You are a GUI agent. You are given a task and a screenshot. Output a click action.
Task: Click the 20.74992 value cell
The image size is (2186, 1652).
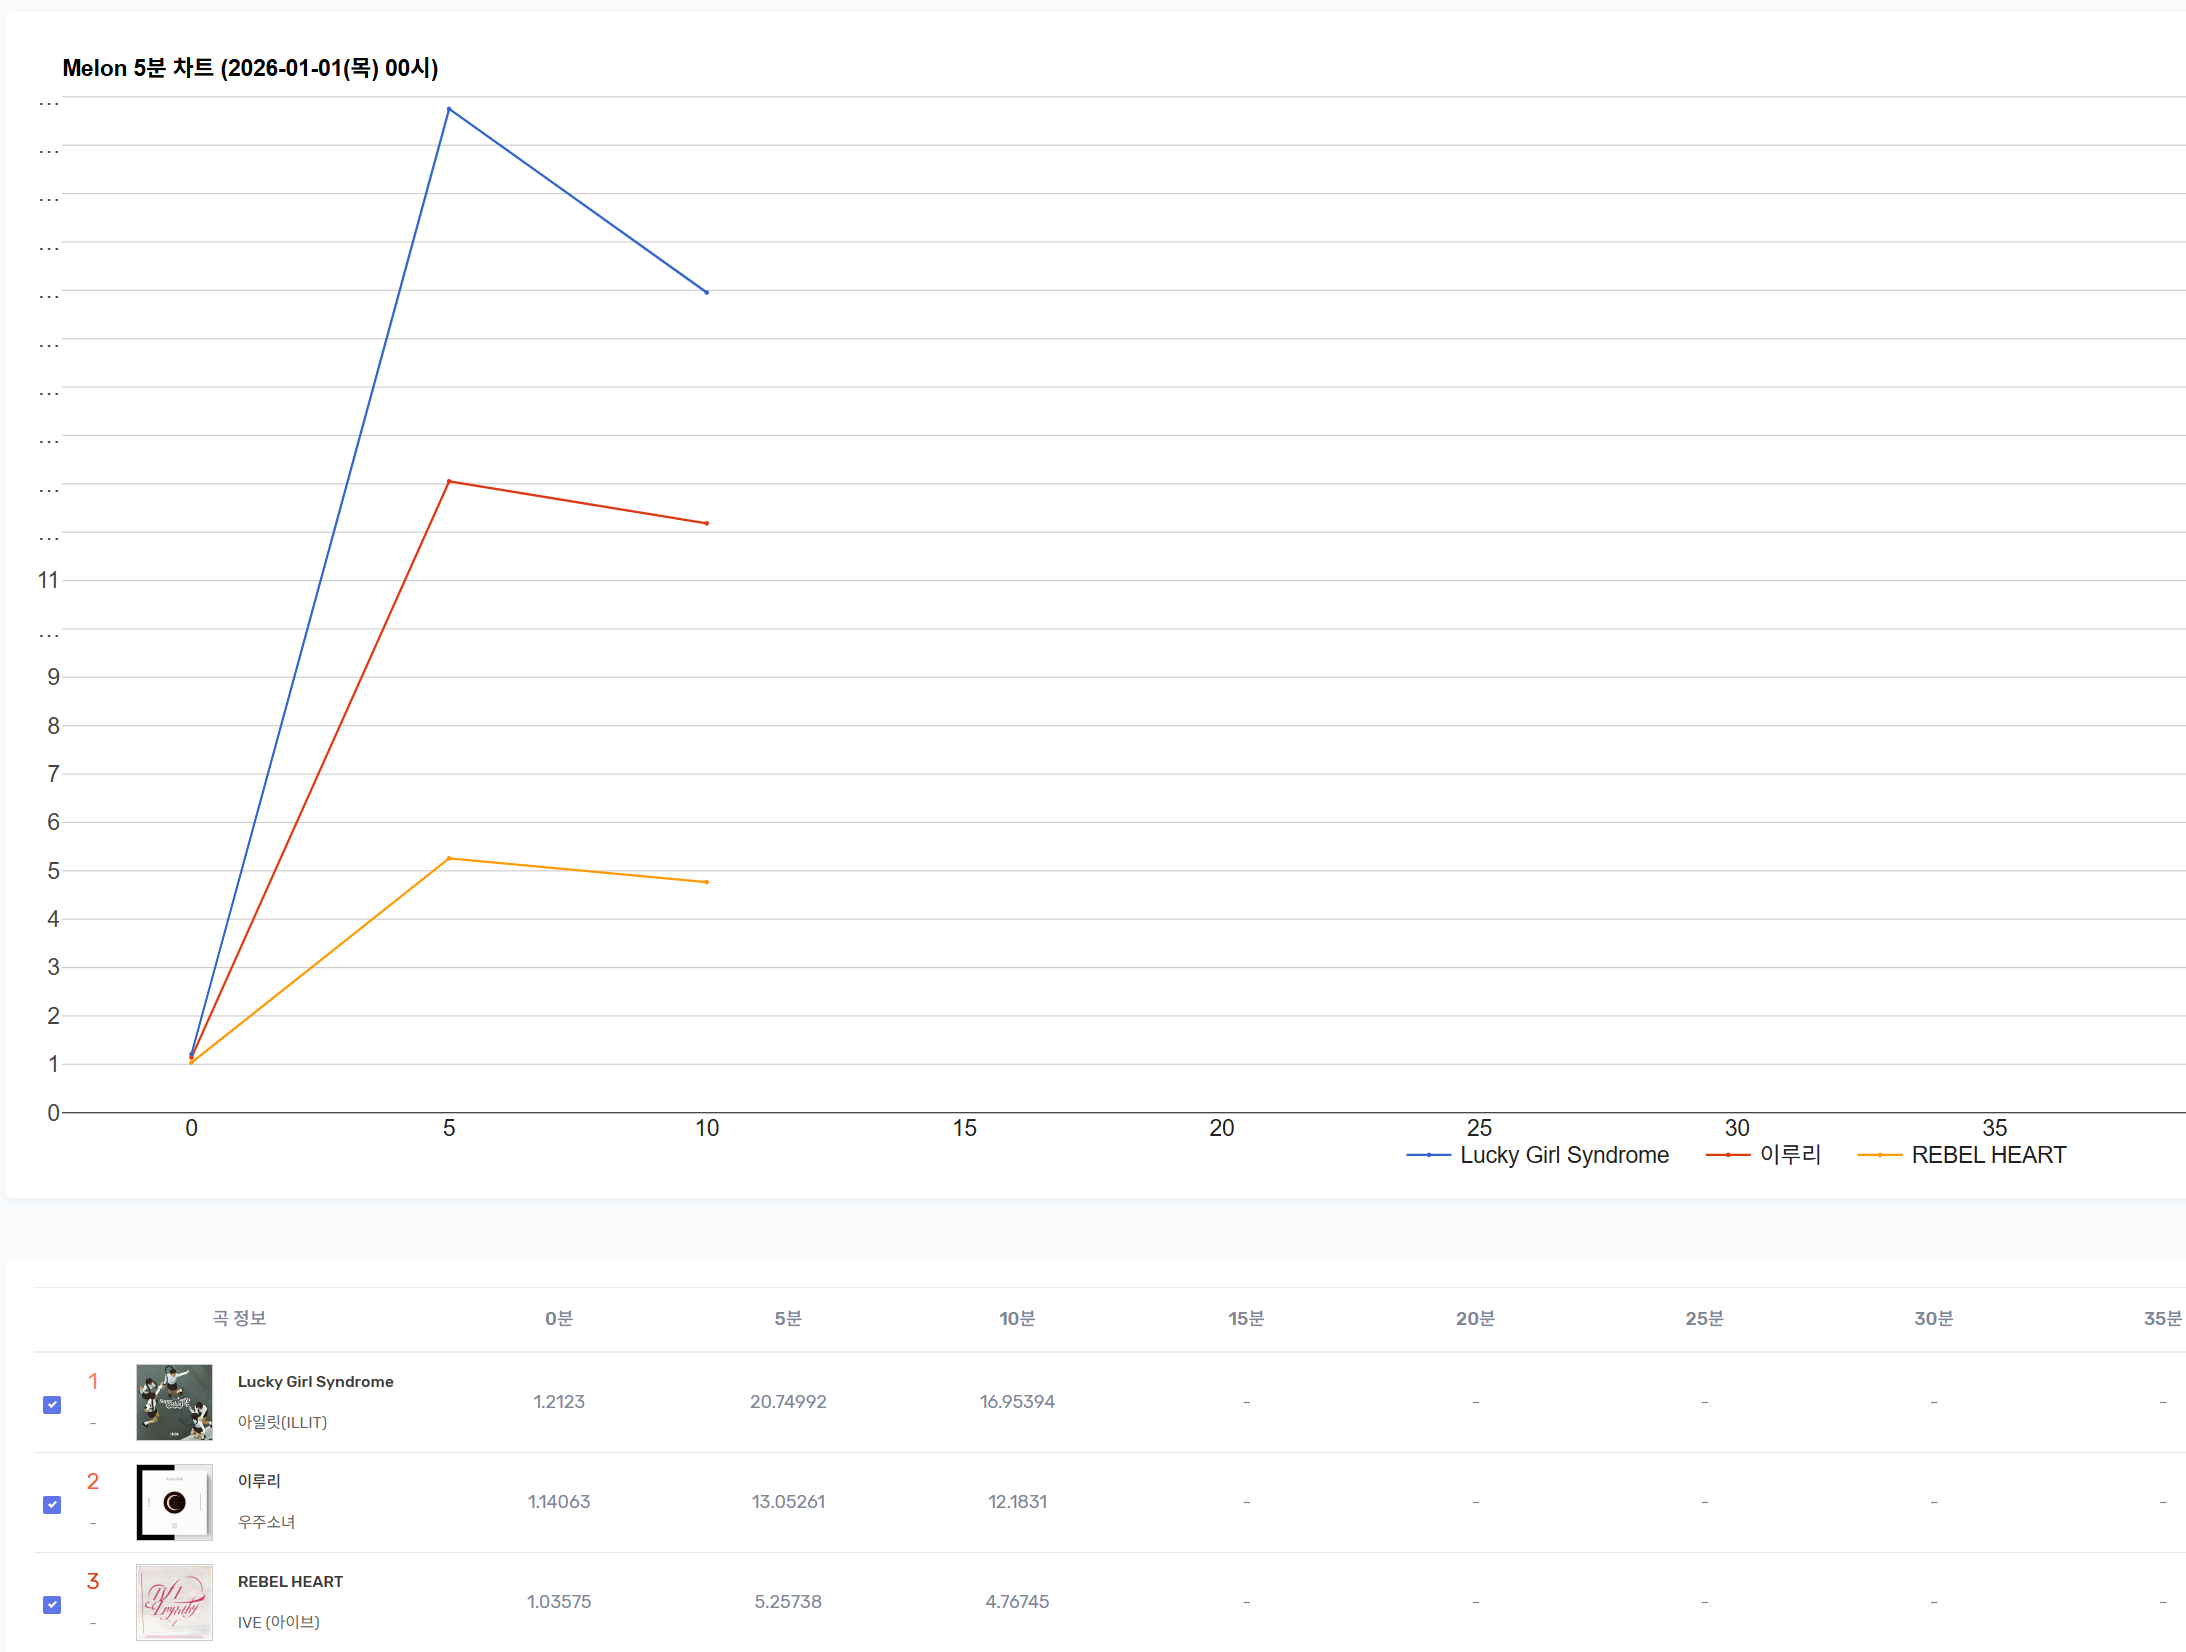[x=788, y=1401]
